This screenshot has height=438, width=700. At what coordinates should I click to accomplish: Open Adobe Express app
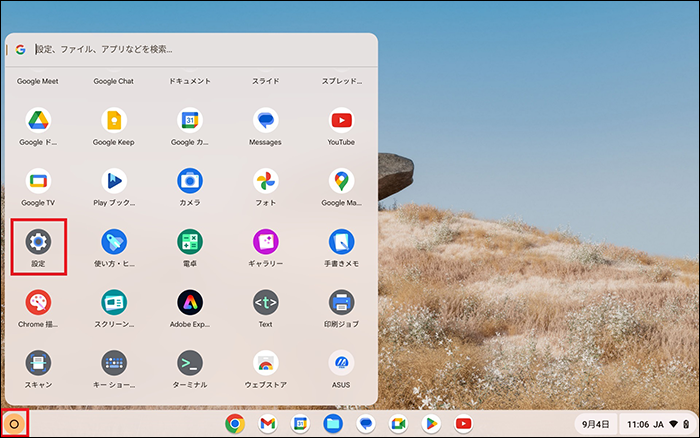click(189, 302)
